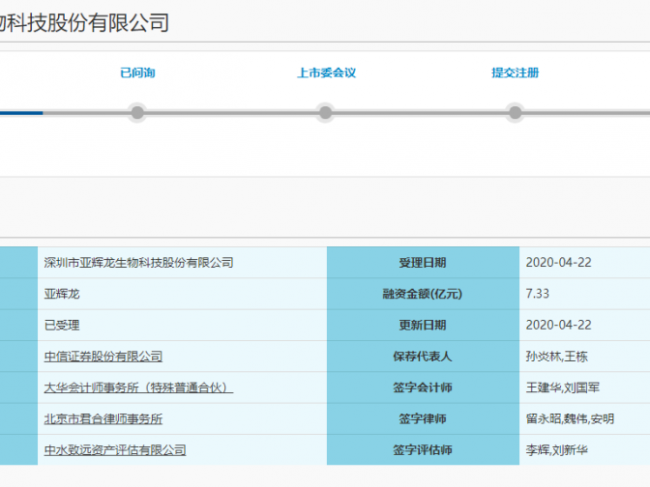Click the financing amount value 7.33

click(x=537, y=294)
